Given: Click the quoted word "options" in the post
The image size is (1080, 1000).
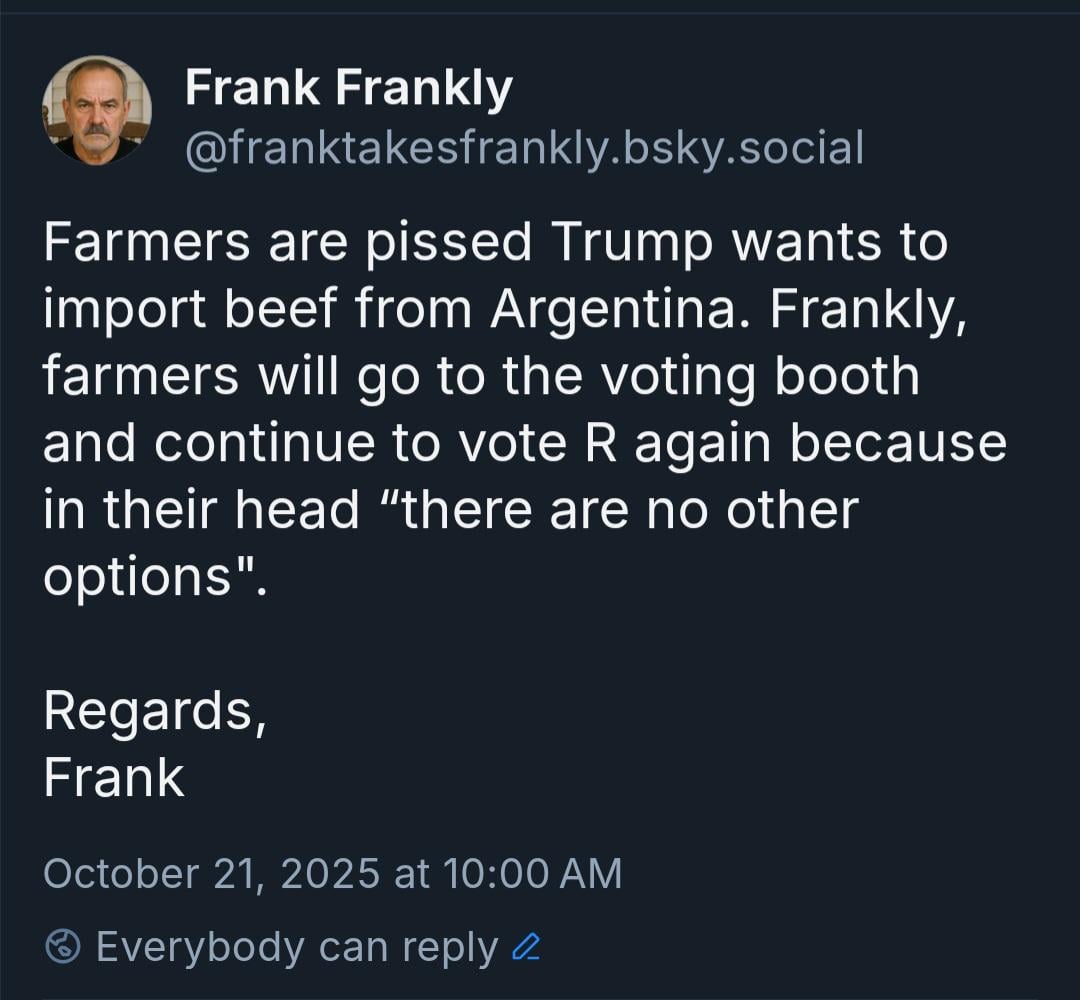Looking at the screenshot, I should point(138,577).
